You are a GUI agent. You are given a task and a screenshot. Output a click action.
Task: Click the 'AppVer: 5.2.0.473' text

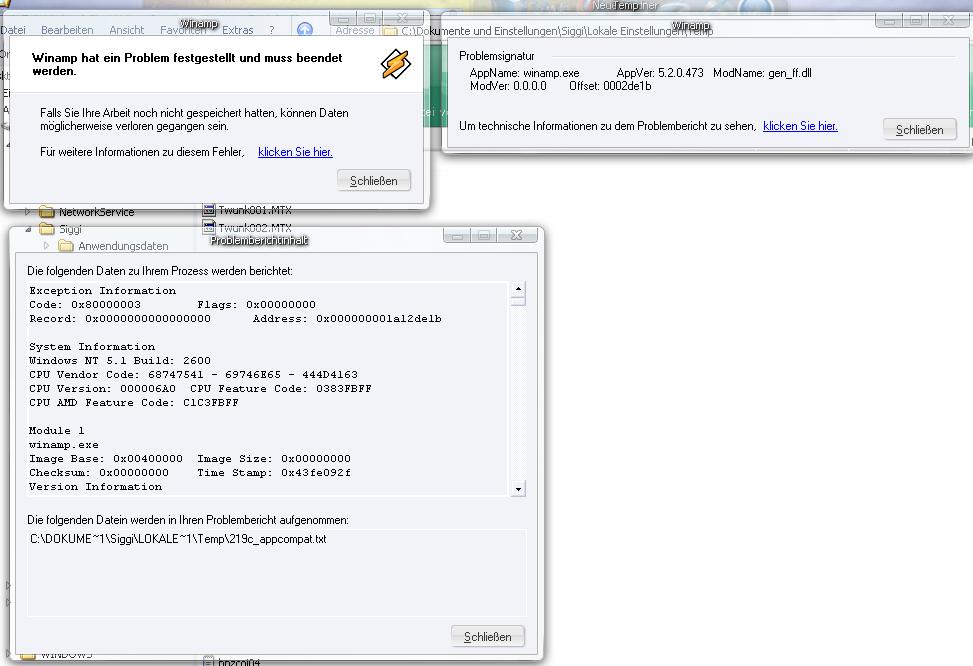(660, 73)
